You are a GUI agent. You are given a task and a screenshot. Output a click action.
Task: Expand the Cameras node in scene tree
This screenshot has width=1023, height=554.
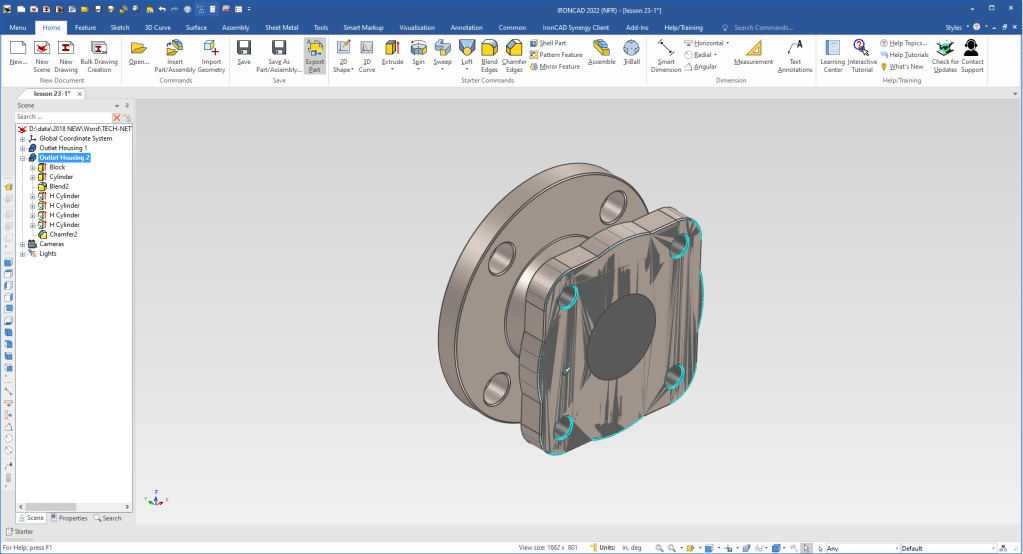point(23,244)
